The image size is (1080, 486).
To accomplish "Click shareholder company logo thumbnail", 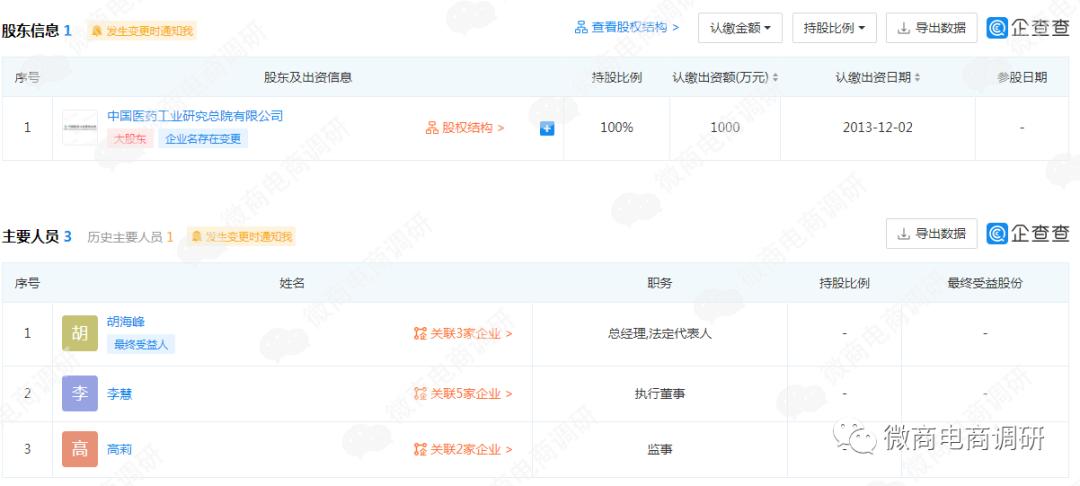I will (x=80, y=127).
